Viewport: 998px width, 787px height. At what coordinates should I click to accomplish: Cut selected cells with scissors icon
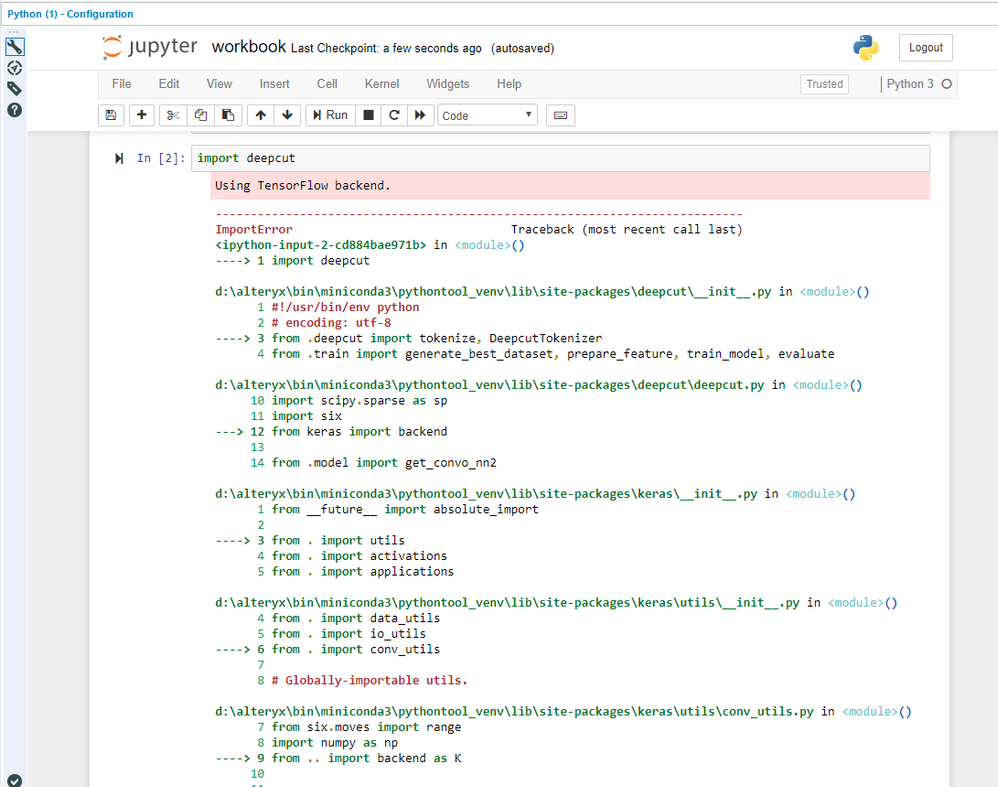click(x=173, y=115)
